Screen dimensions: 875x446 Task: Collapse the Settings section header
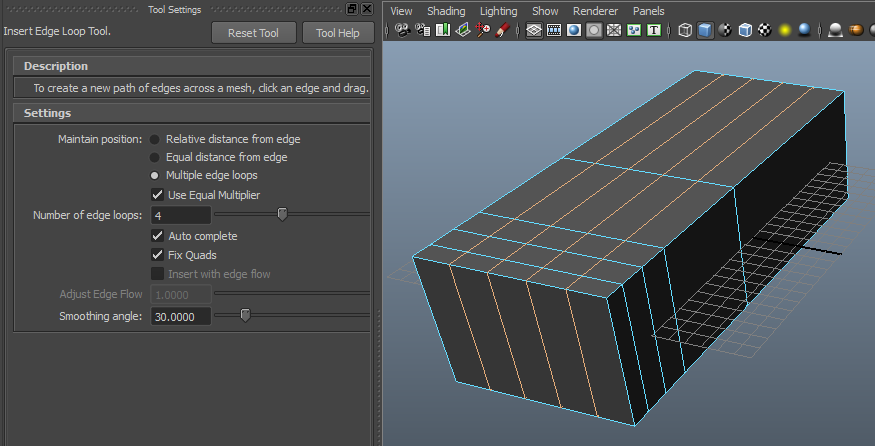coord(47,113)
